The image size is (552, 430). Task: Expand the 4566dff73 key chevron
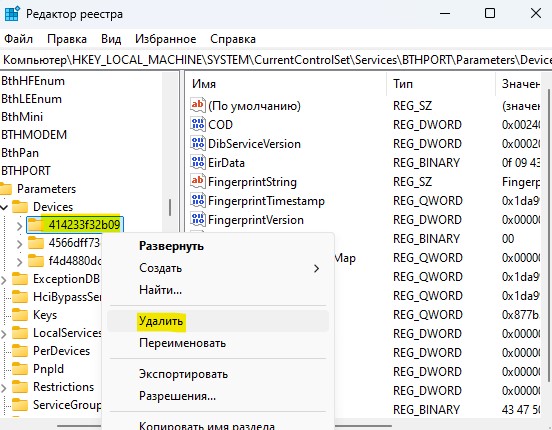19,244
